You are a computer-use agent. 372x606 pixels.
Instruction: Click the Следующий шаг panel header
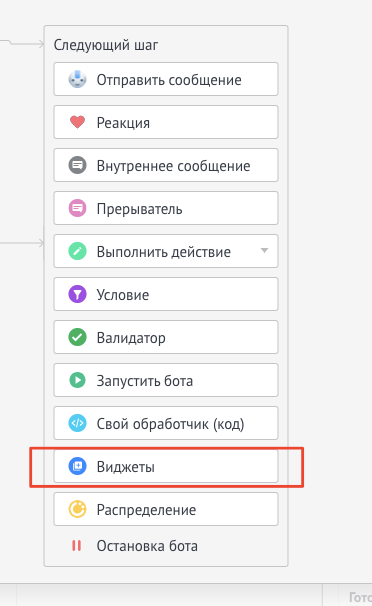point(106,45)
